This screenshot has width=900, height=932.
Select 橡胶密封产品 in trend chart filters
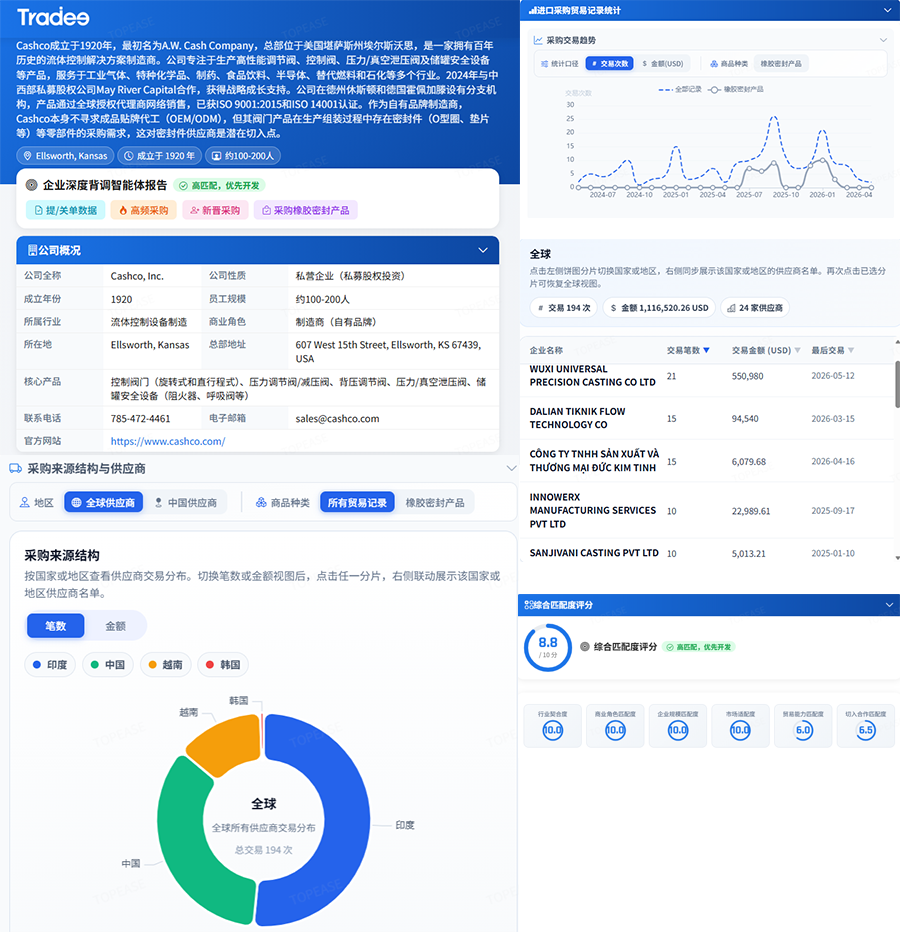point(781,64)
